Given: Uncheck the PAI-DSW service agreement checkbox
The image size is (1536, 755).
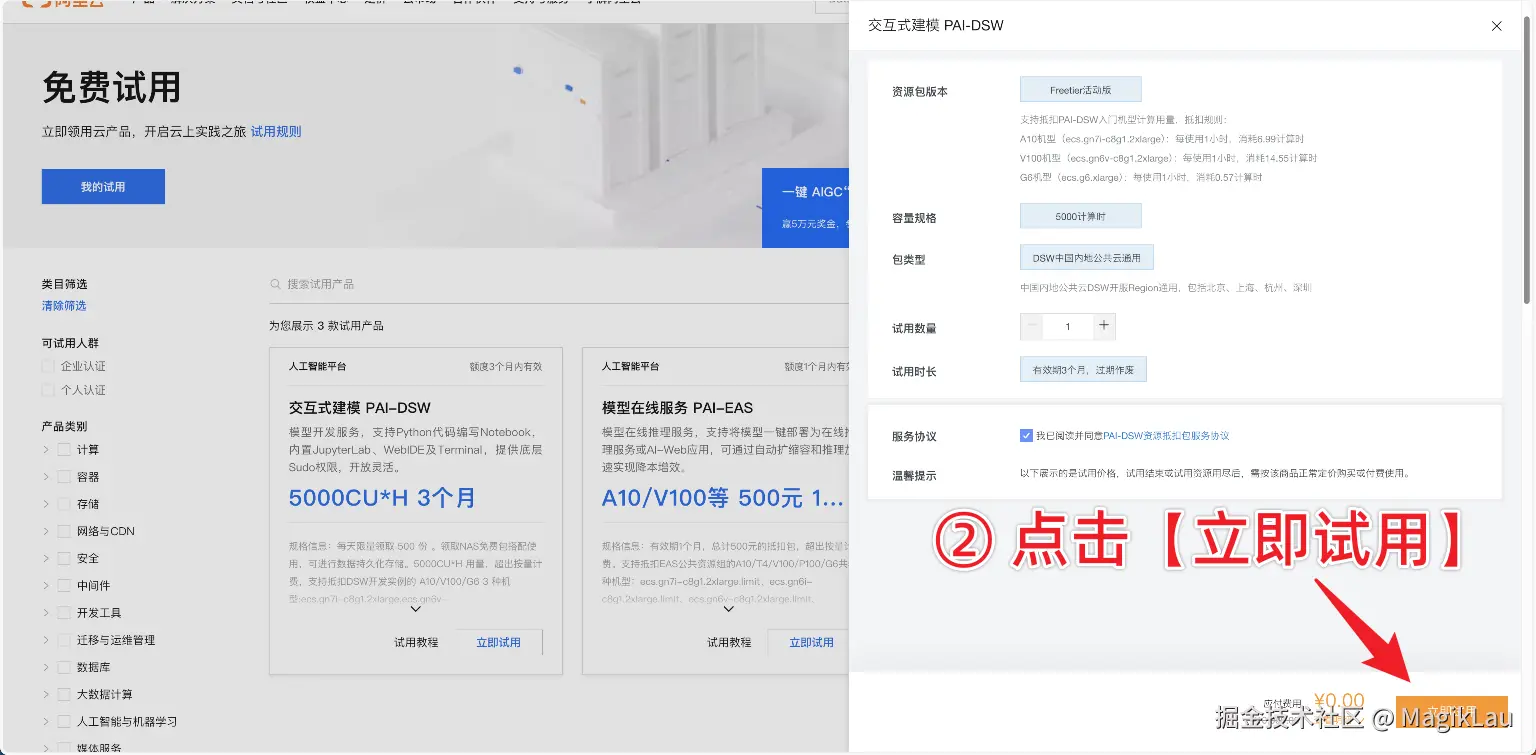Looking at the screenshot, I should [x=1026, y=435].
